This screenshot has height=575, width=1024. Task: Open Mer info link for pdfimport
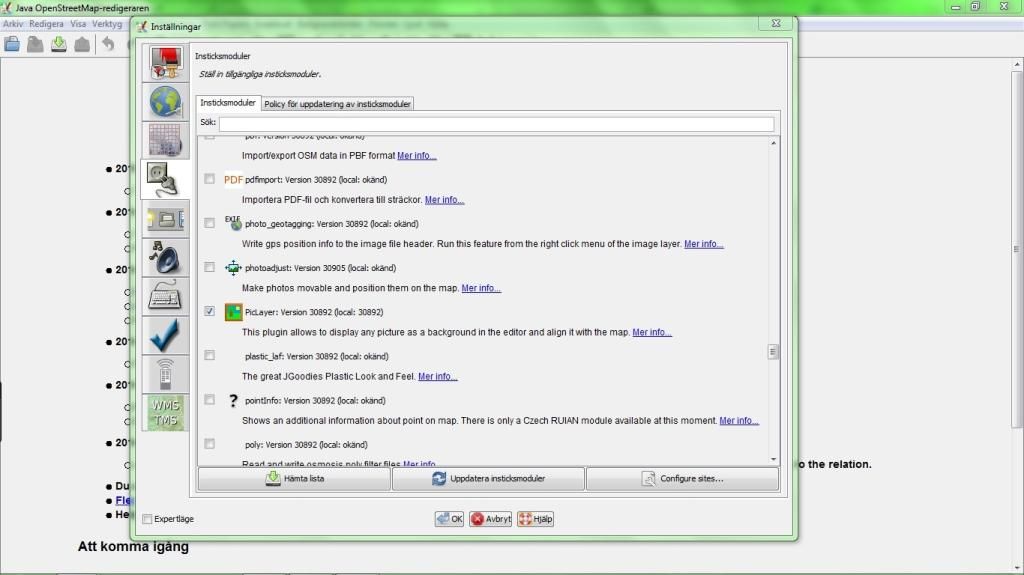pos(444,200)
